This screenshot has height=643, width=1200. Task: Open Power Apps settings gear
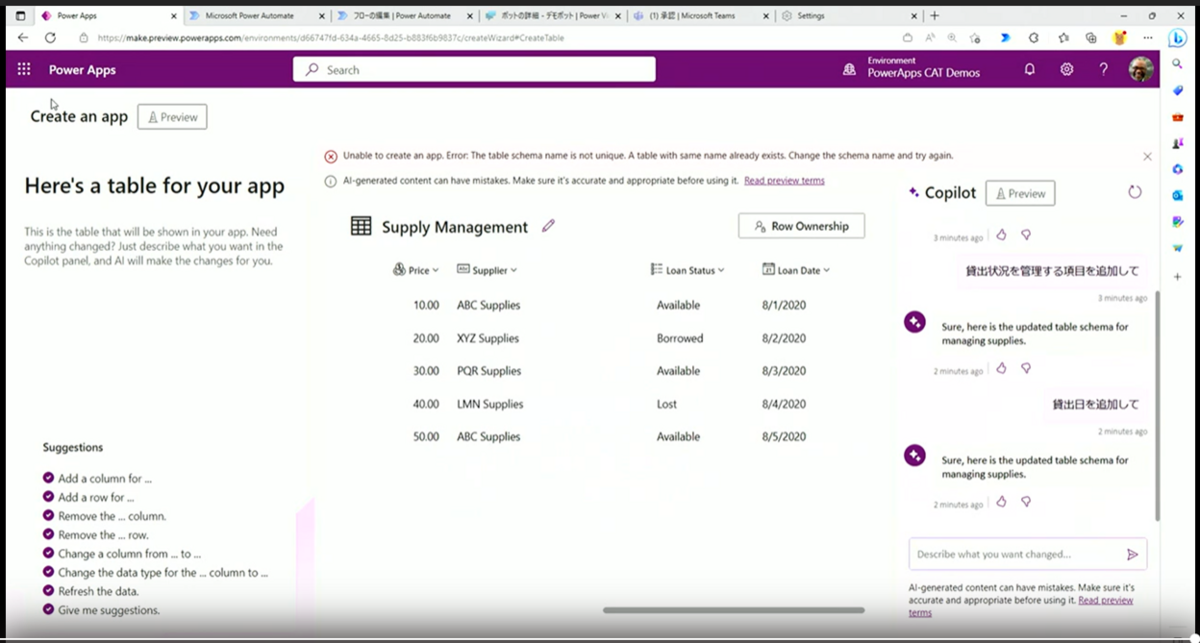pos(1067,70)
